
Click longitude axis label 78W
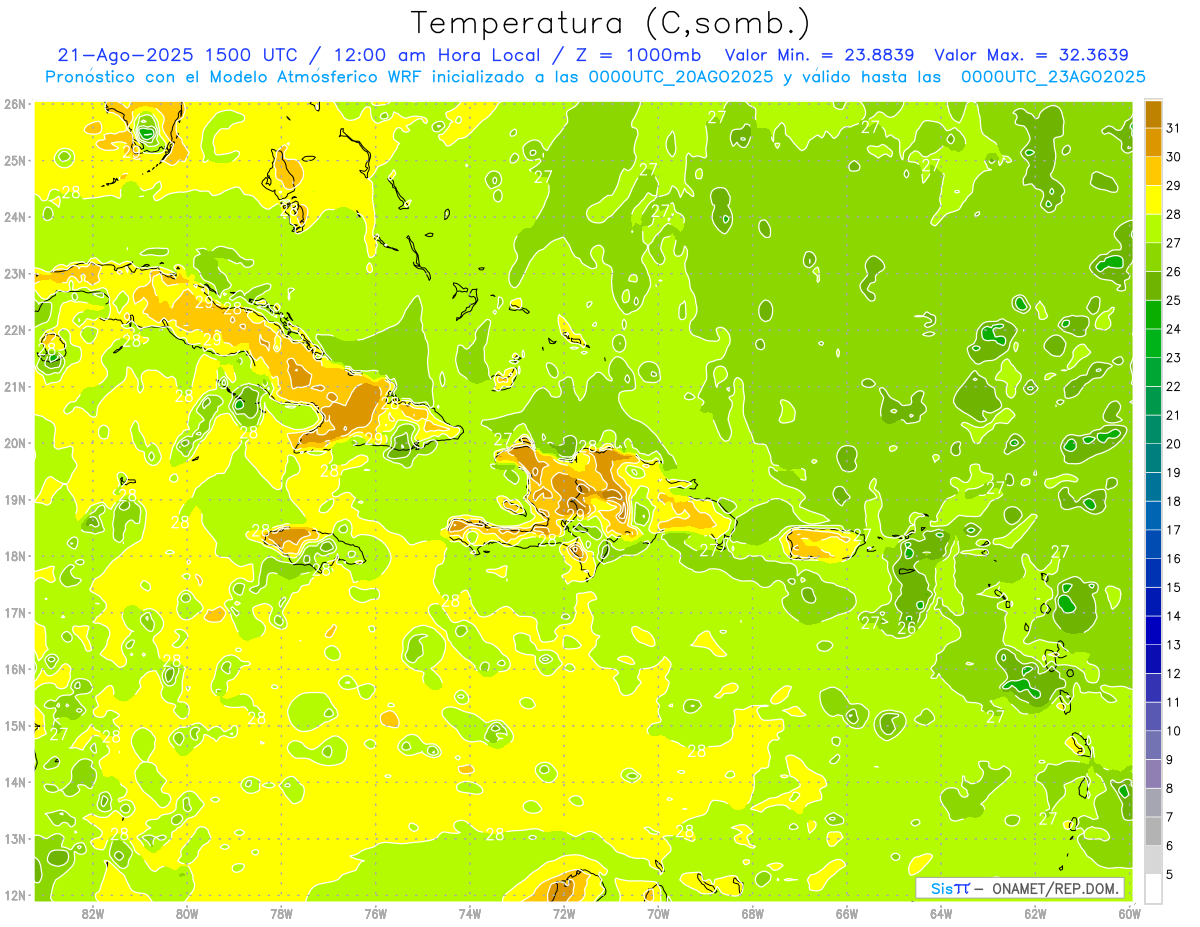tap(281, 913)
